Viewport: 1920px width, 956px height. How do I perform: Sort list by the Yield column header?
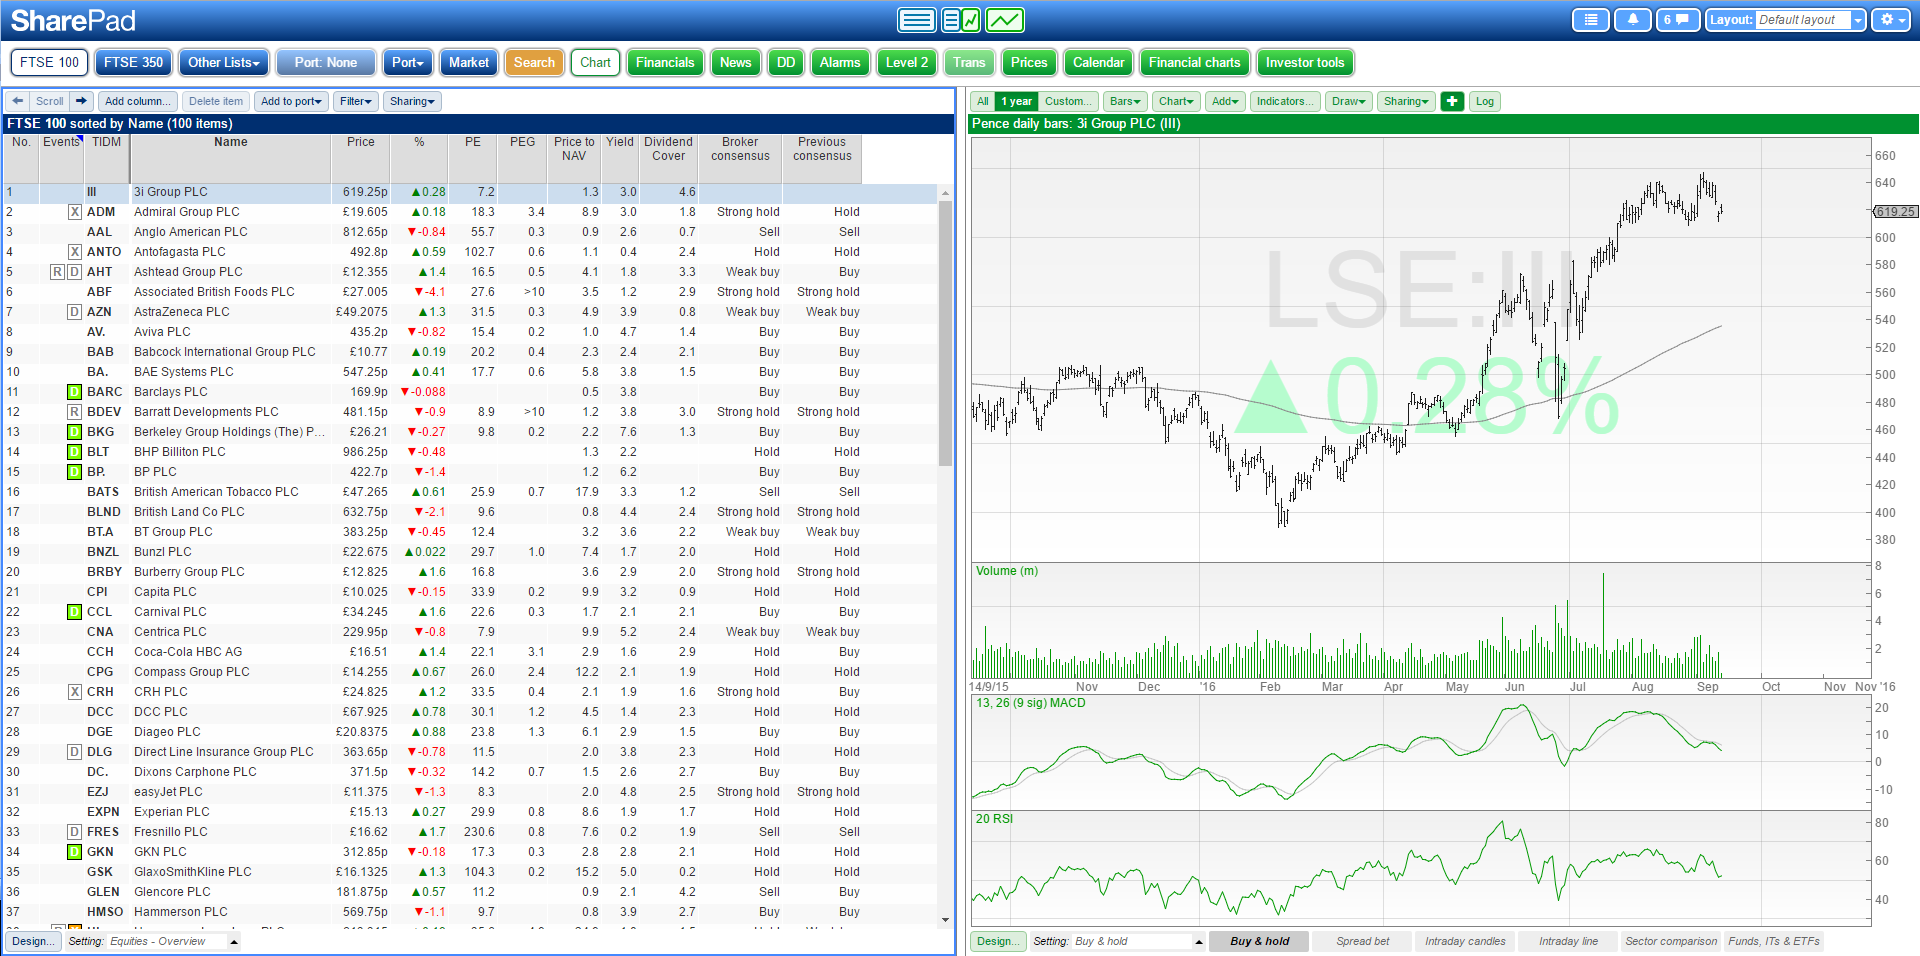620,159
